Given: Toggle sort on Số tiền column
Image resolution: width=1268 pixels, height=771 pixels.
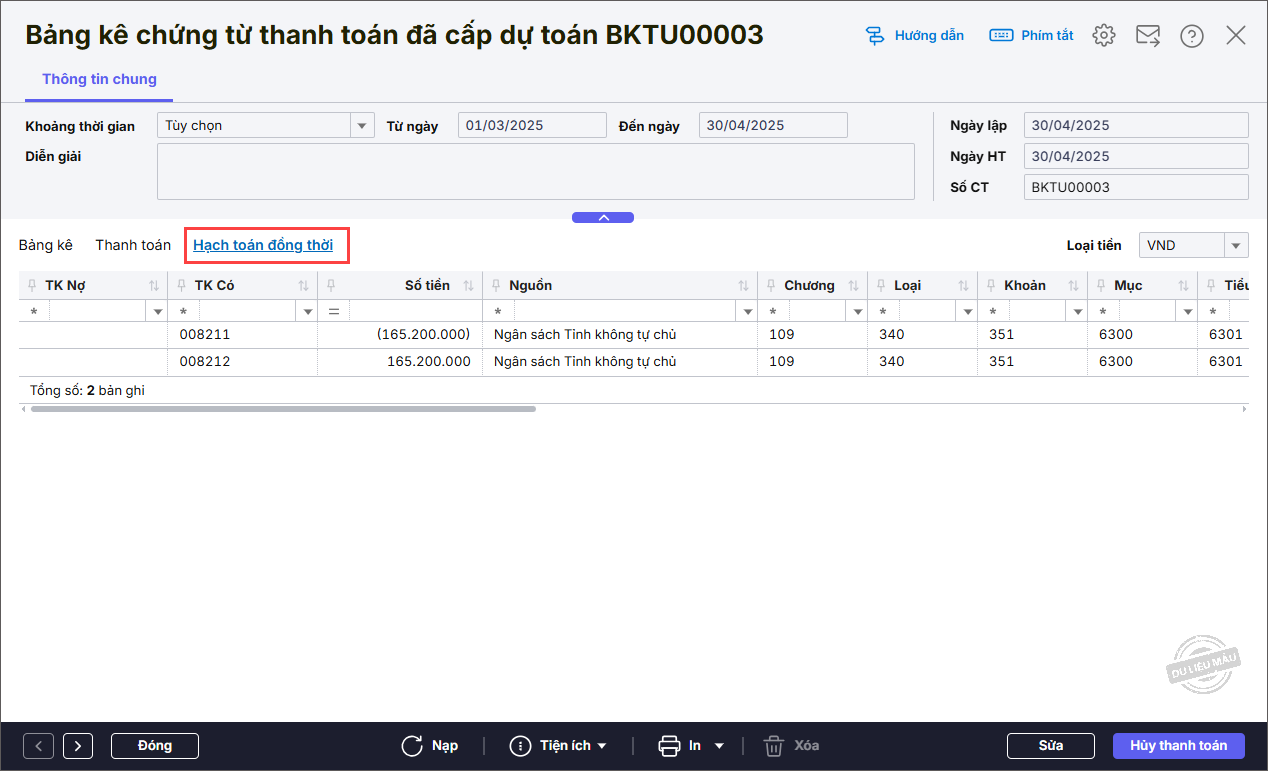Looking at the screenshot, I should tap(468, 286).
